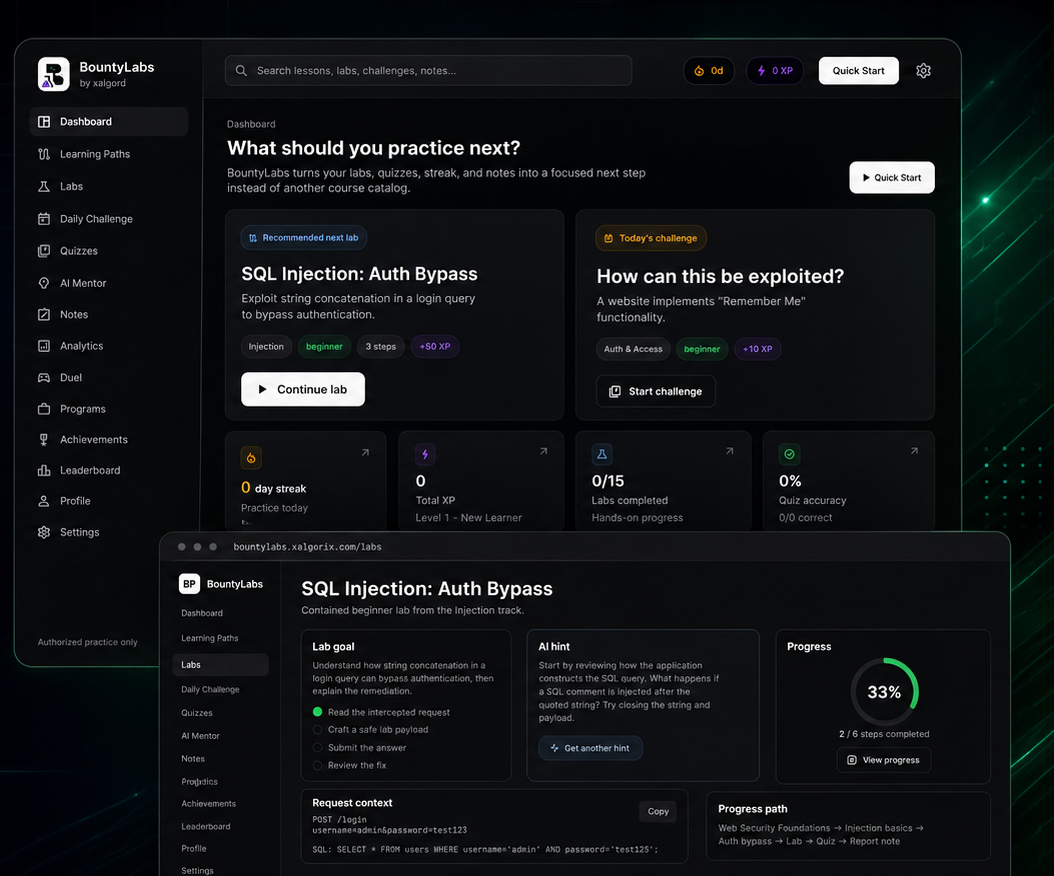Click the Profile person icon

(44, 501)
